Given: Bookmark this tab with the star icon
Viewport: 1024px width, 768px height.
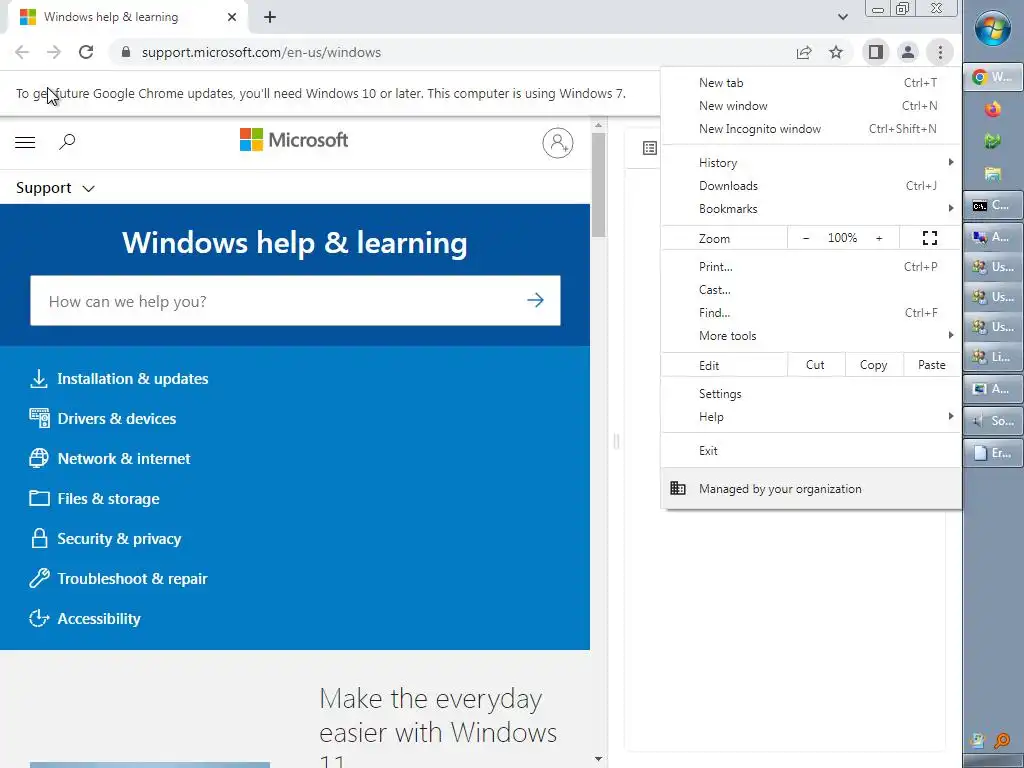Looking at the screenshot, I should tap(836, 52).
